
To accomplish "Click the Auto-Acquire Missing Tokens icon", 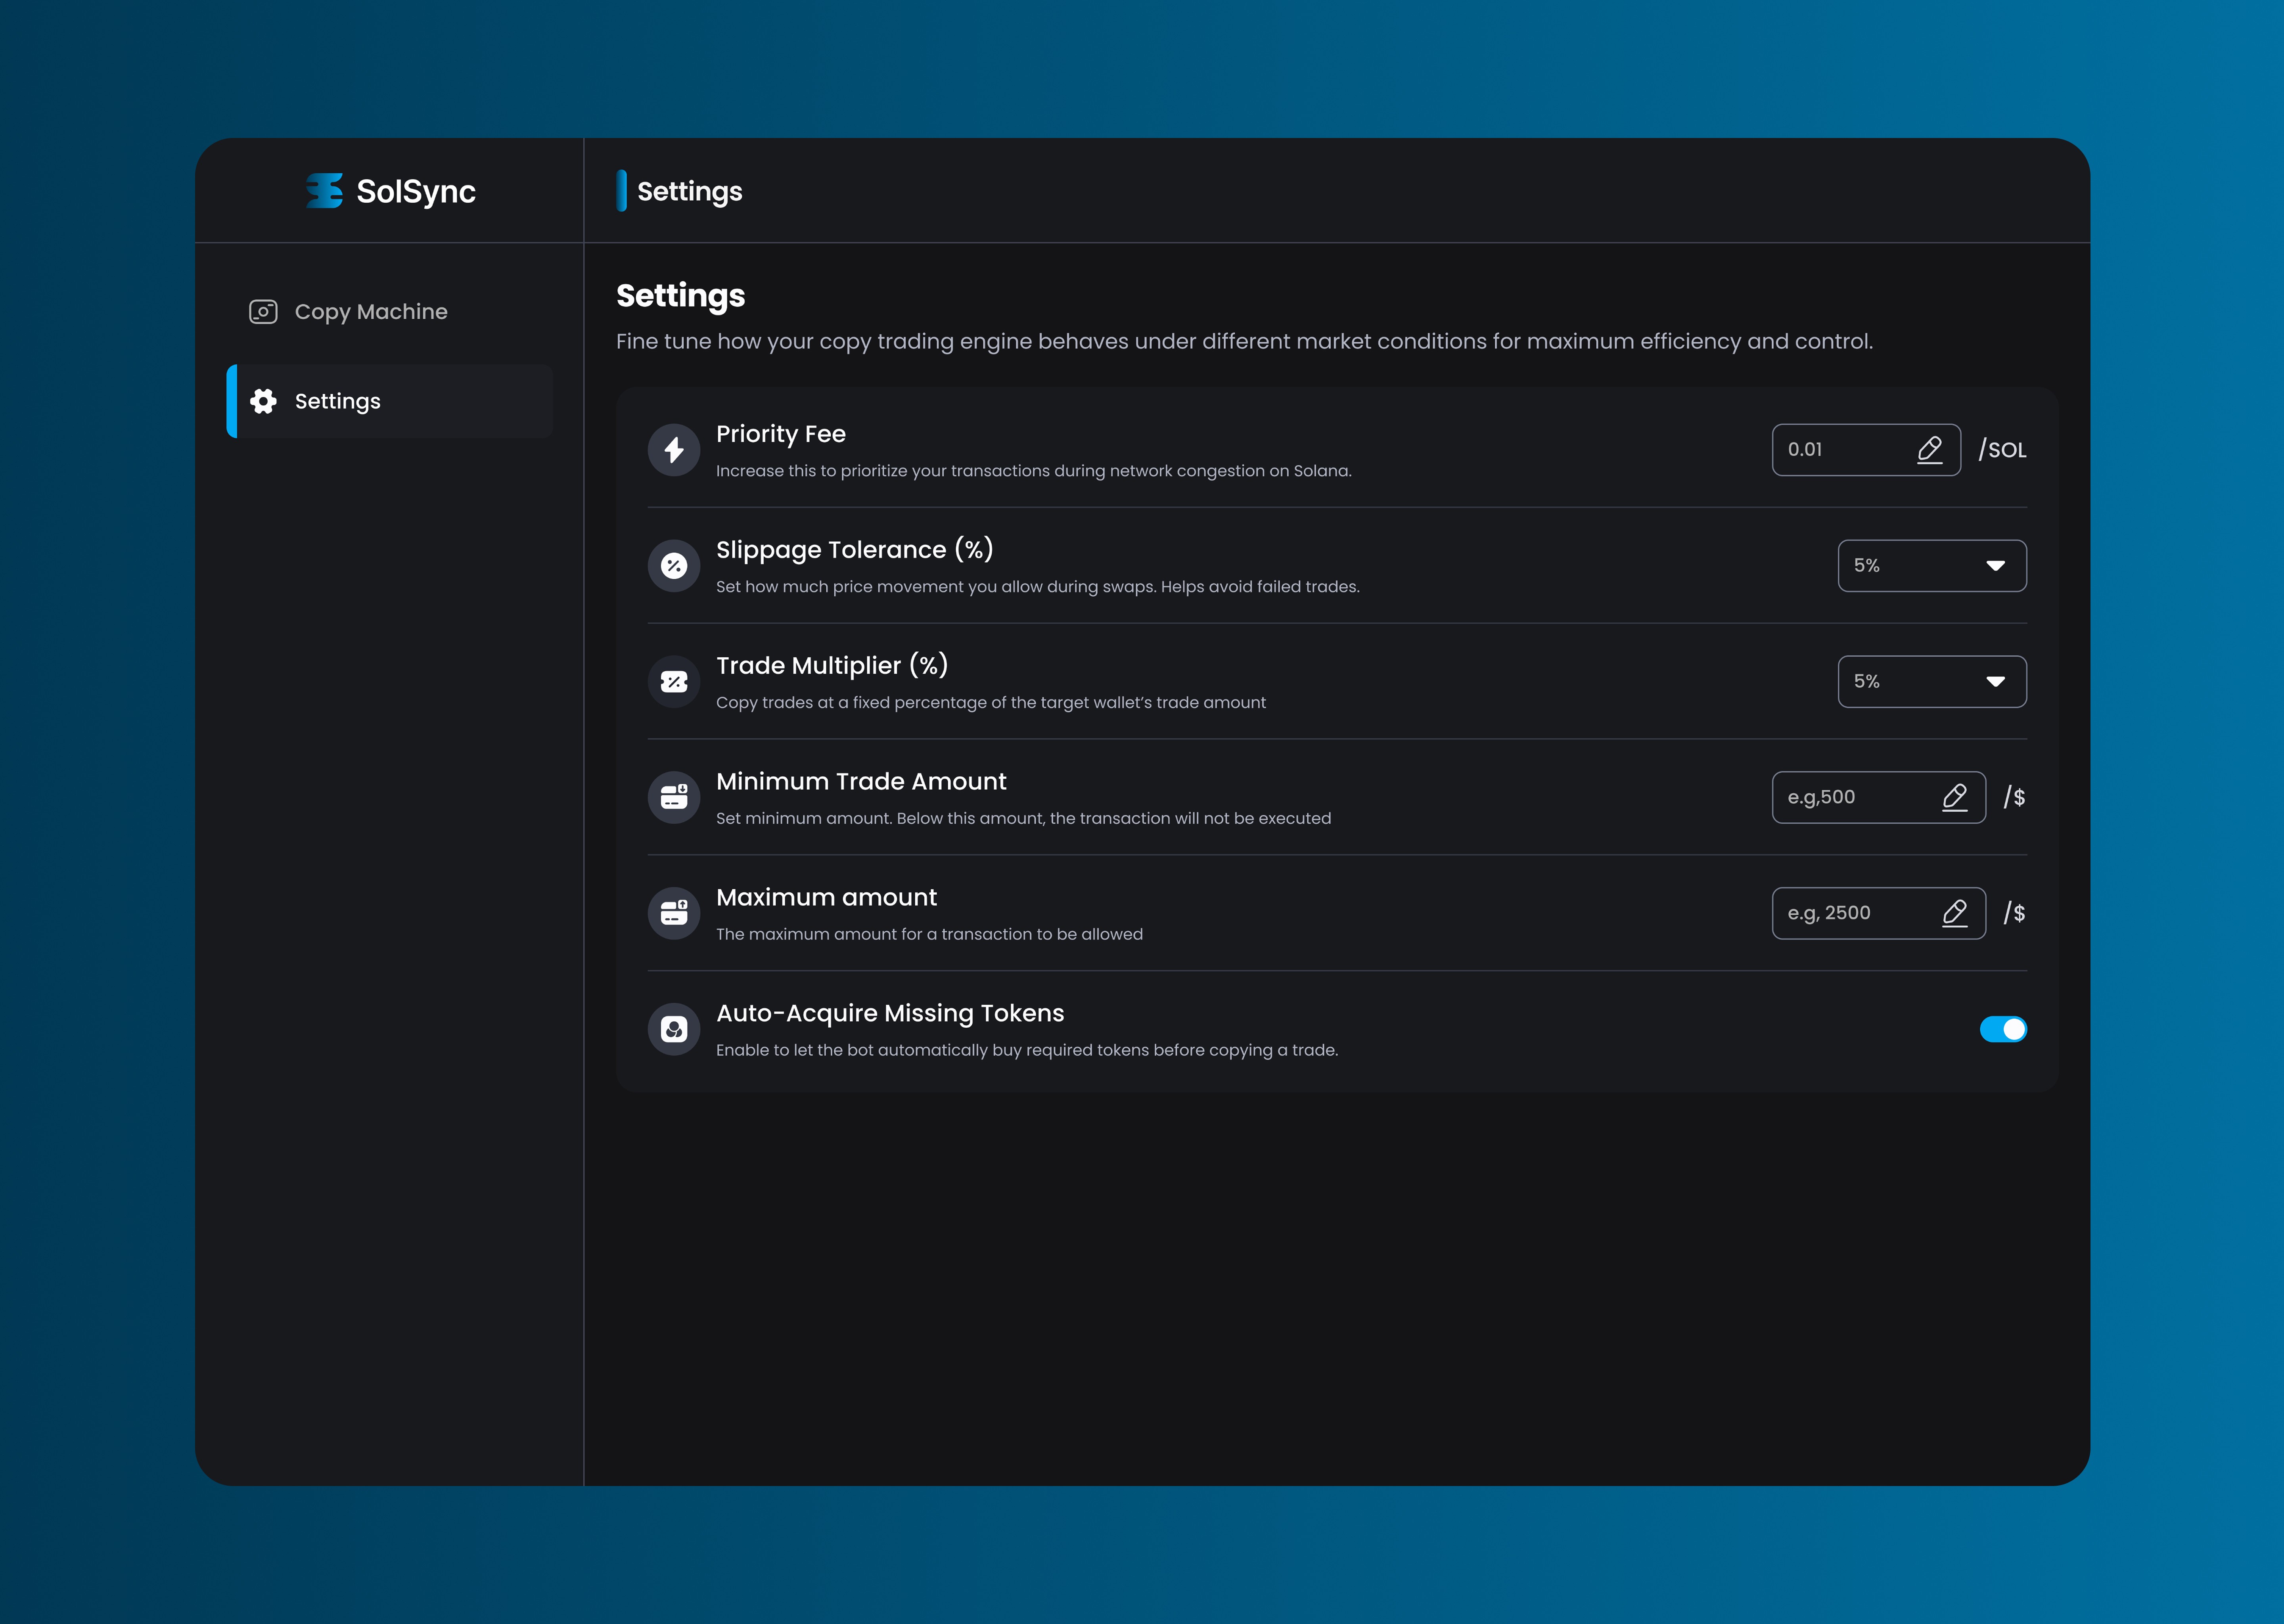I will pyautogui.click(x=674, y=1029).
